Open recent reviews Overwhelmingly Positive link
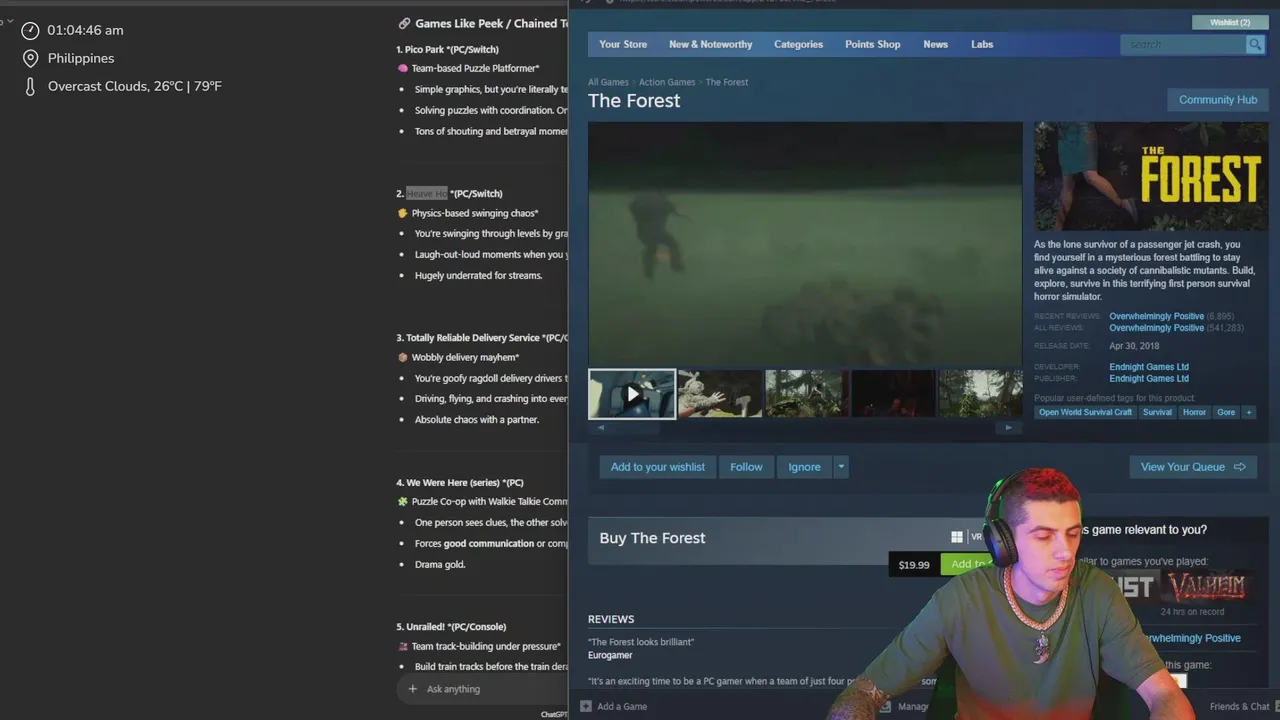Viewport: 1280px width, 720px height. (x=1157, y=316)
